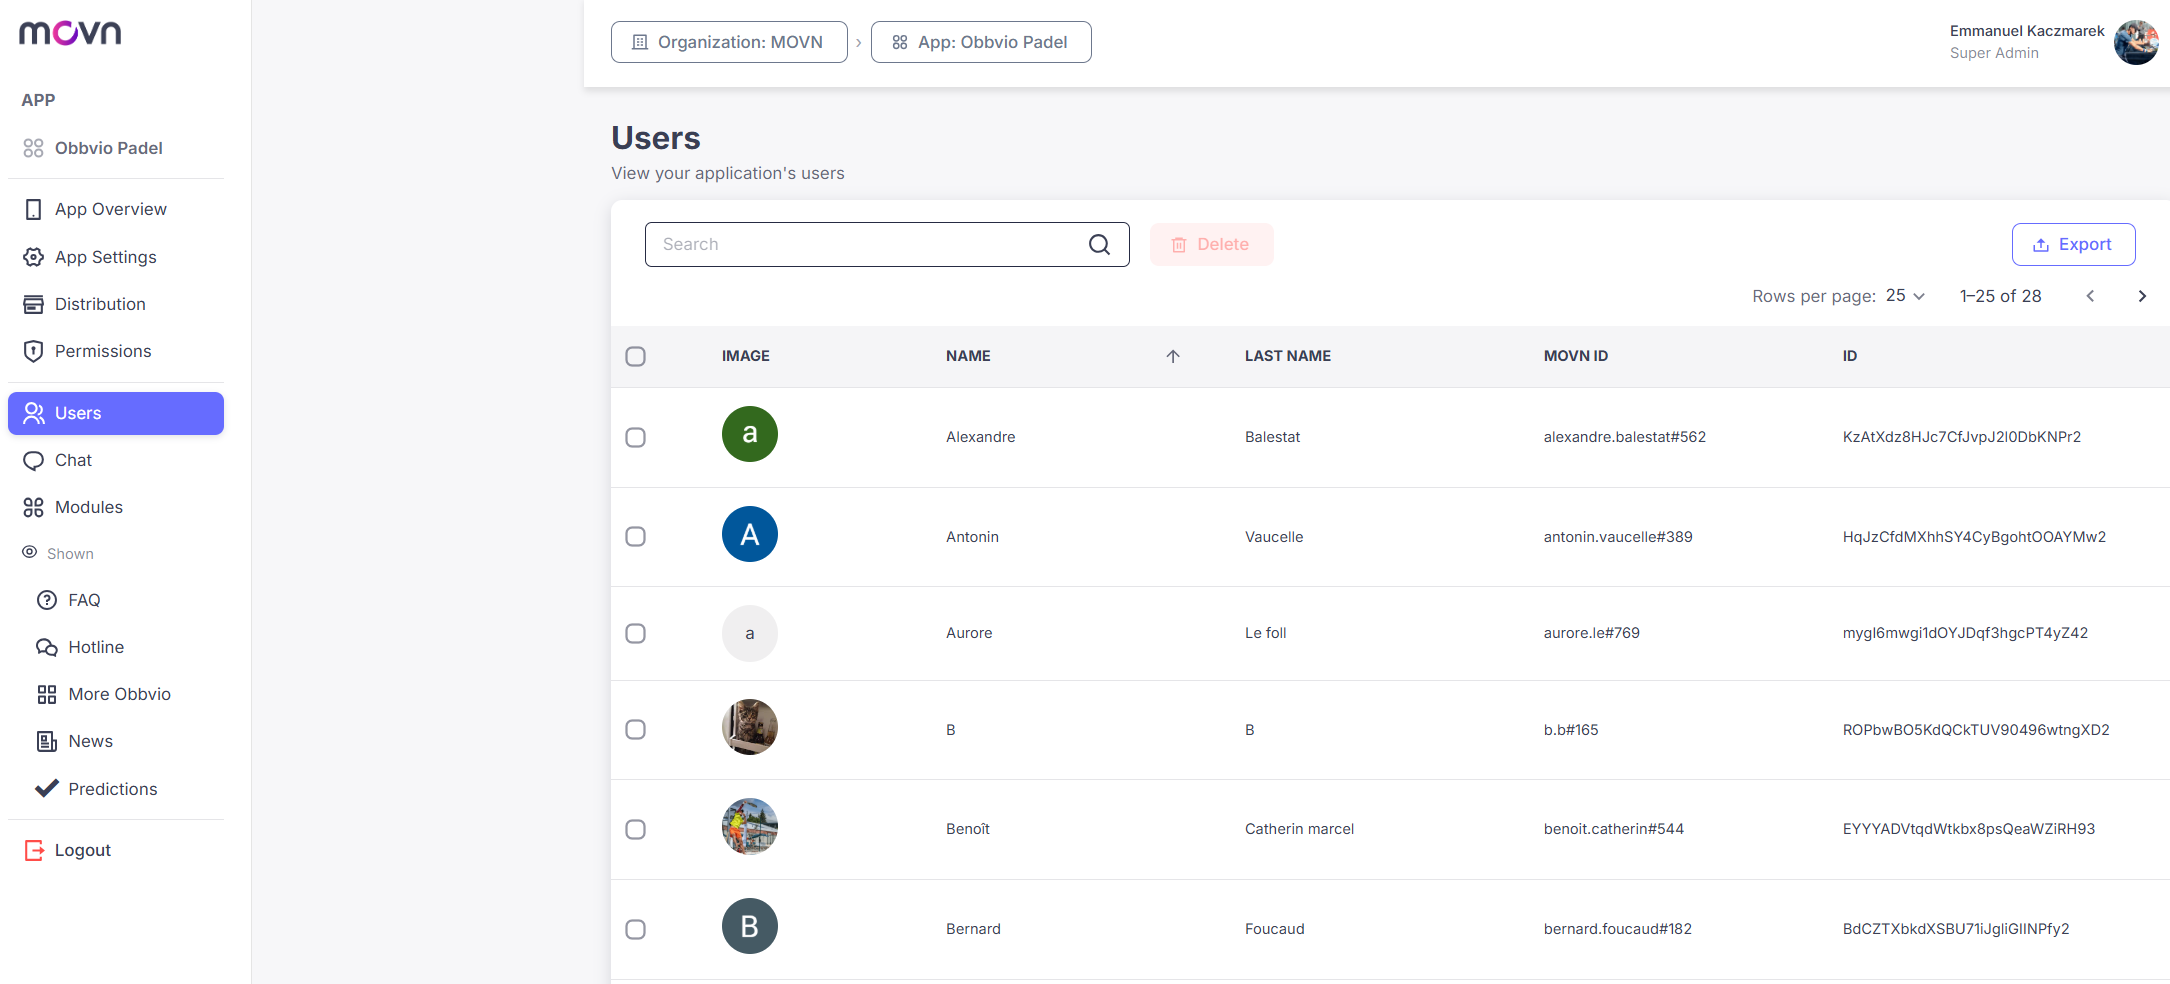Screen dimensions: 2170x984
Task: Open the Rows per page dropdown
Action: click(1905, 296)
